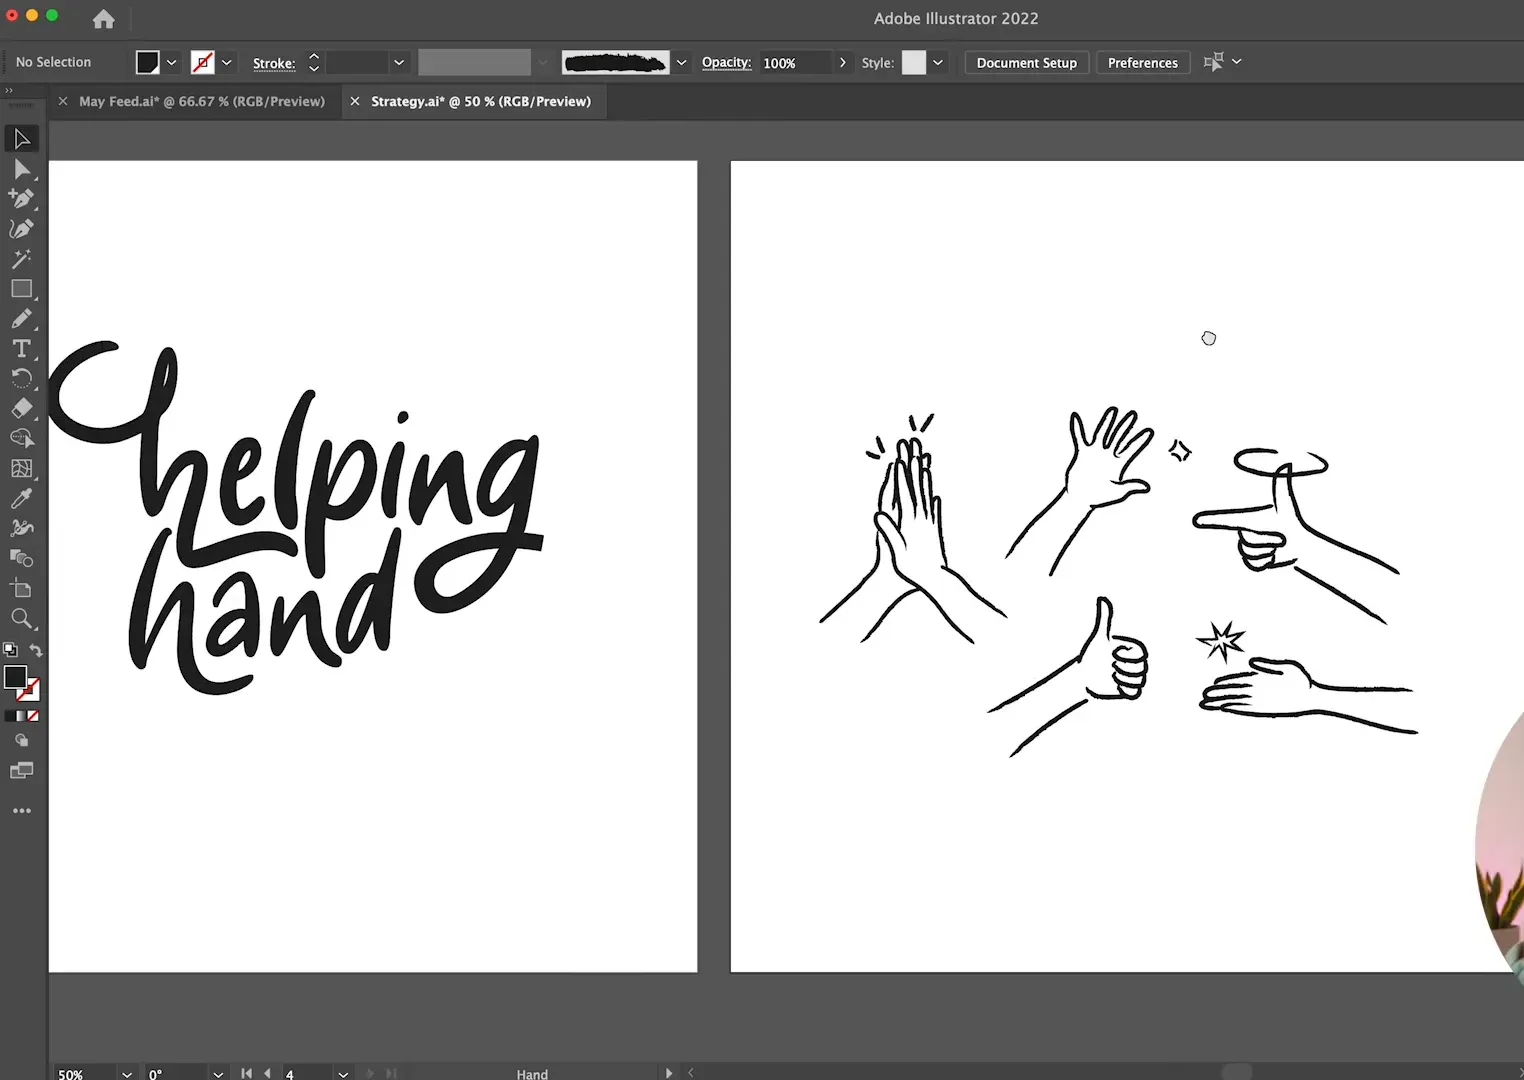This screenshot has width=1524, height=1080.
Task: Switch to the May Feed.ai tab
Action: pos(200,100)
